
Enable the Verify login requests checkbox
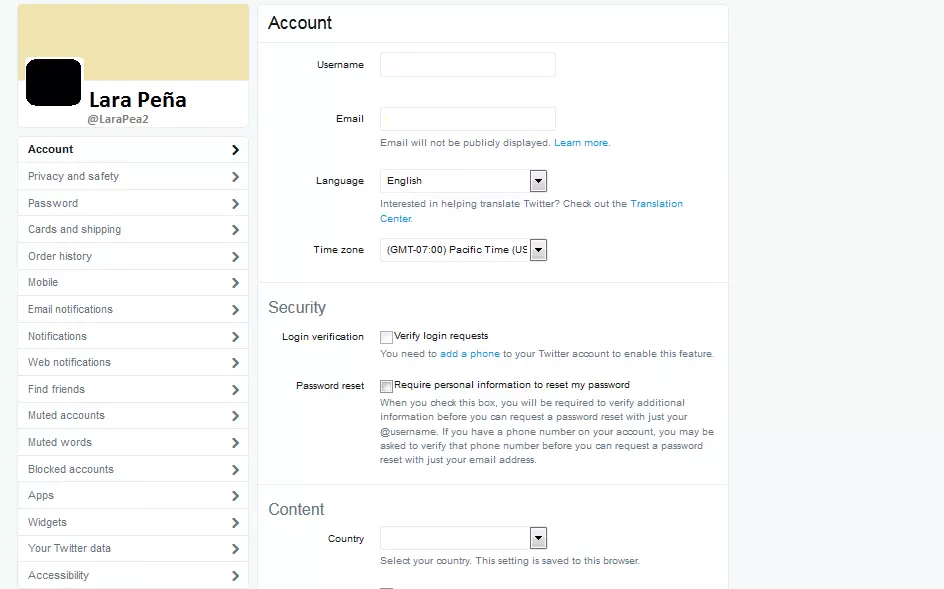(x=387, y=337)
